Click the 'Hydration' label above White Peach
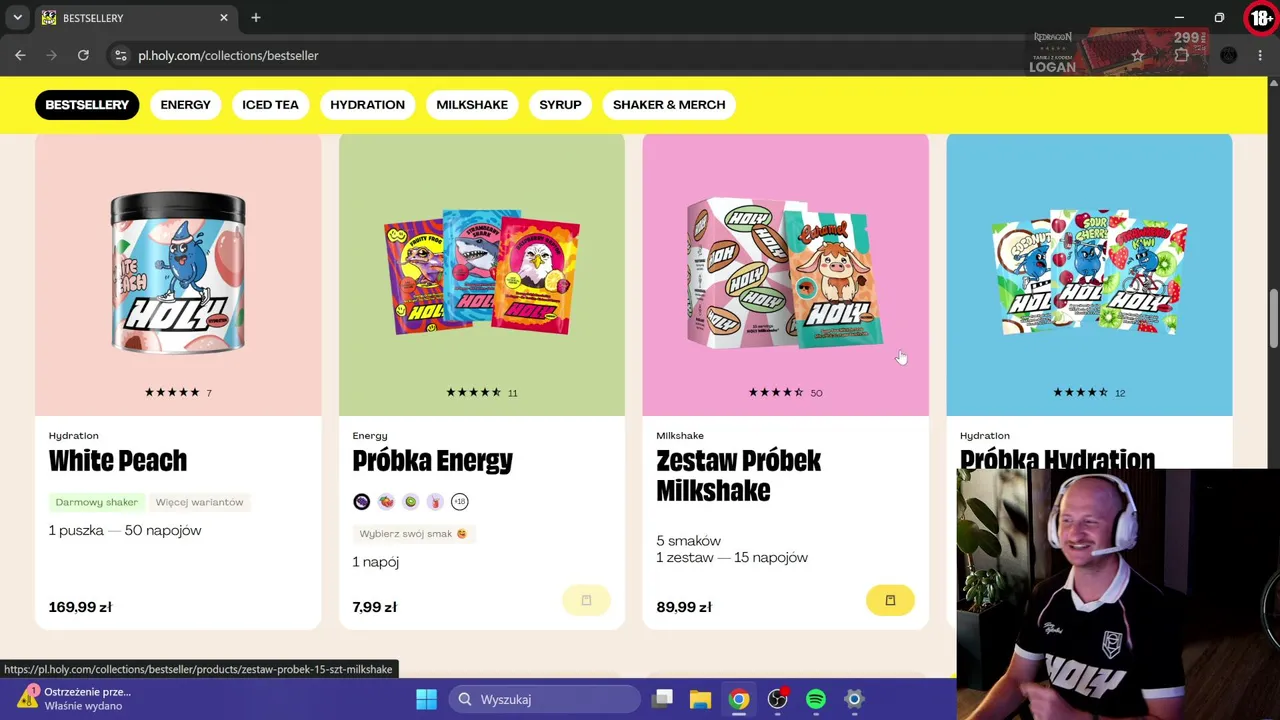The width and height of the screenshot is (1280, 720). pos(74,436)
